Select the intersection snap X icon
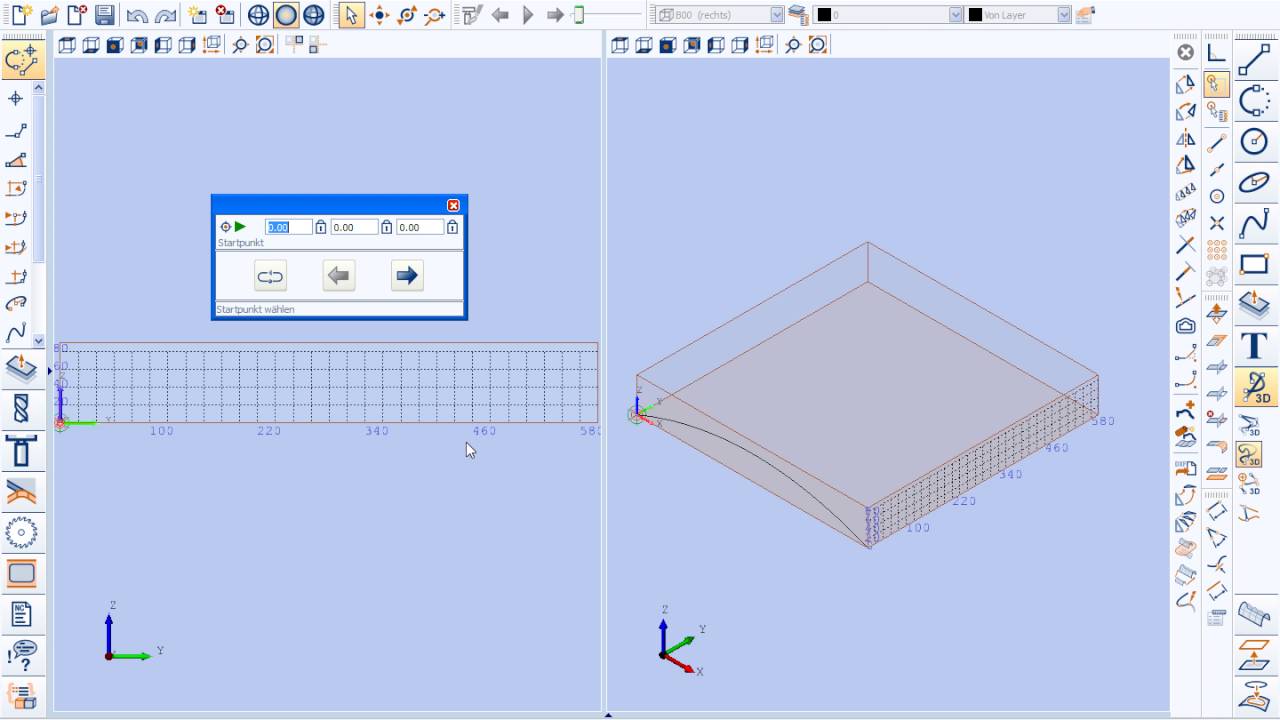This screenshot has height=720, width=1280. [1217, 223]
